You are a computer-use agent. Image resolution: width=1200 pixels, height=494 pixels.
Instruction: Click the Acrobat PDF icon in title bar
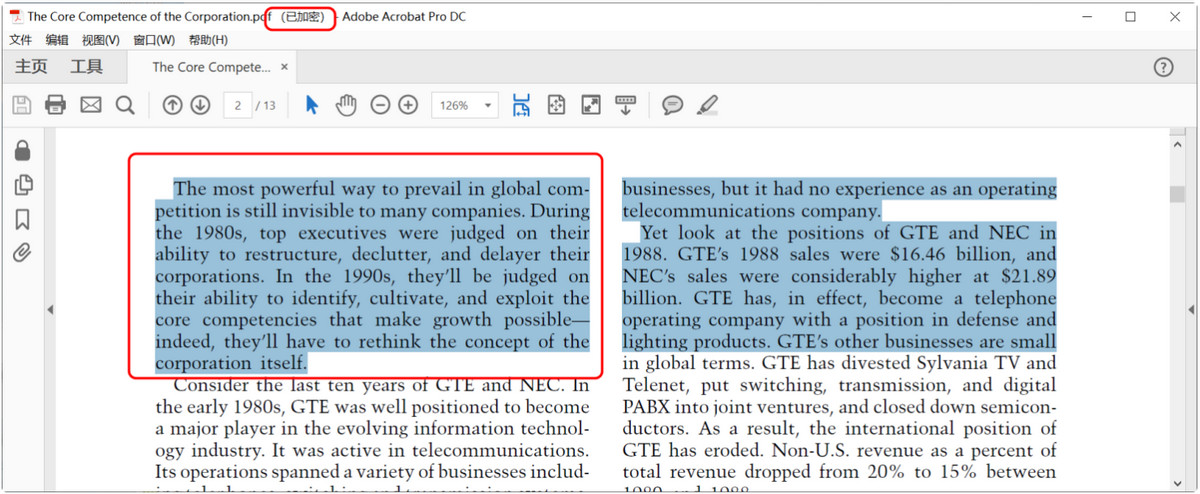pyautogui.click(x=15, y=16)
